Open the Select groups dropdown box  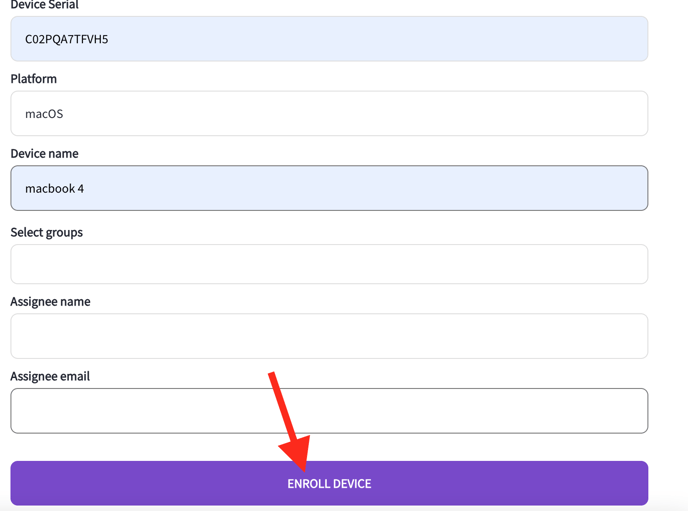tap(329, 264)
